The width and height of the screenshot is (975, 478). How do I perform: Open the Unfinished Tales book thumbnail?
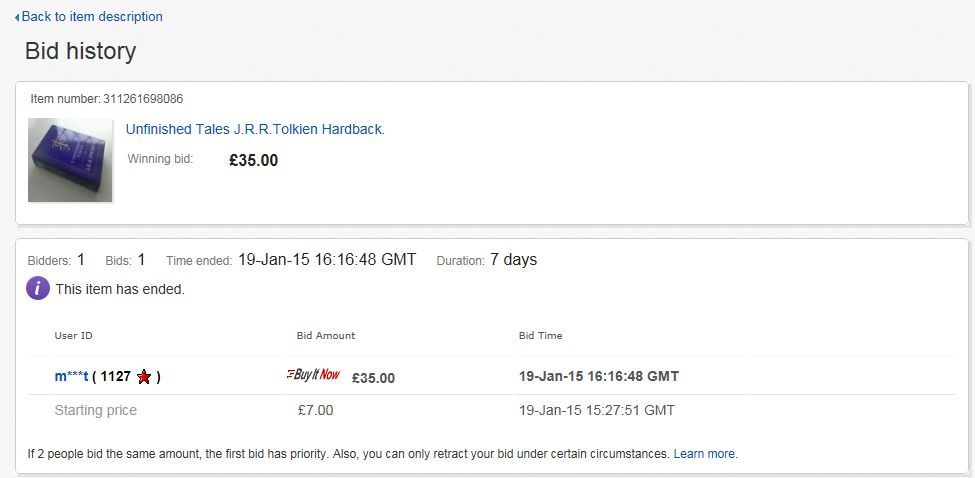point(70,160)
